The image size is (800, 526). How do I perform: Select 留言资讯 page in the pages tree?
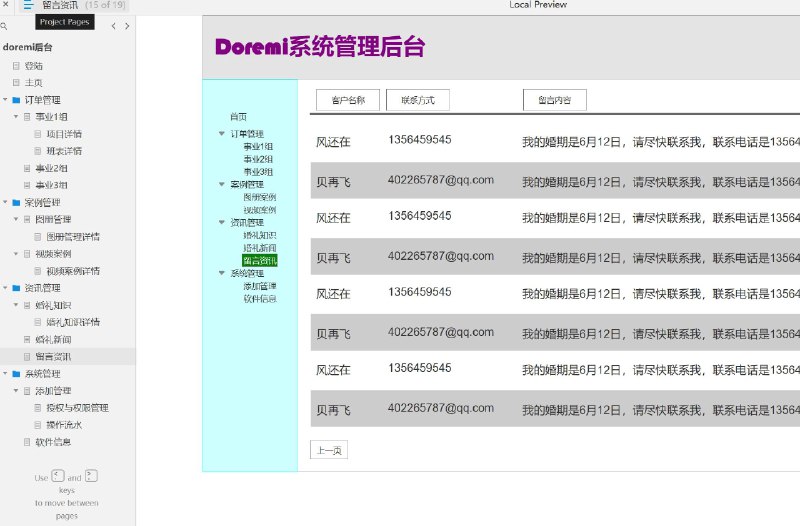(53, 357)
